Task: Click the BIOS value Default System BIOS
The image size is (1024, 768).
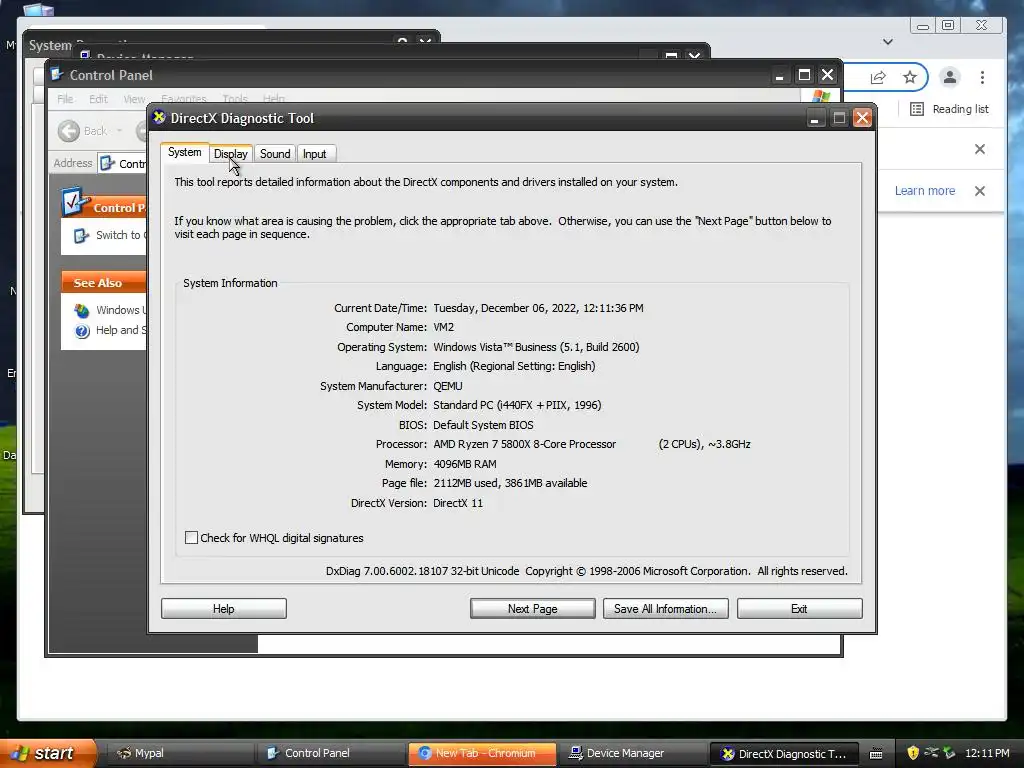Action: (483, 424)
